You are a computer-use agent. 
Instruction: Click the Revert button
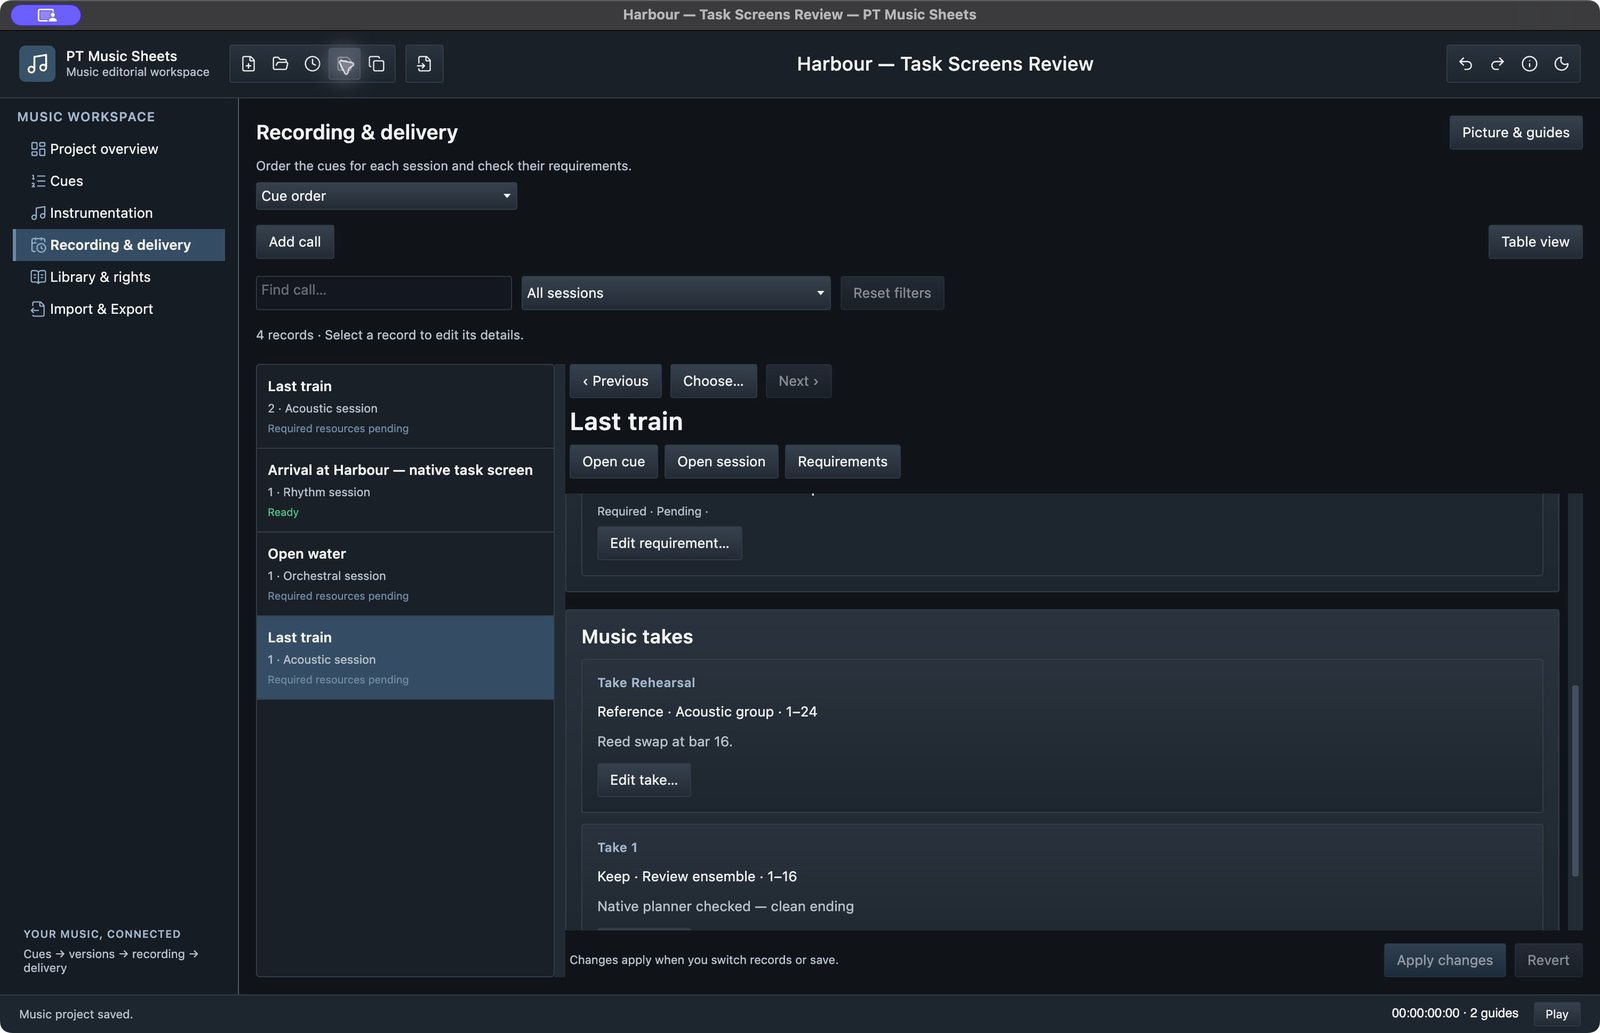(x=1548, y=960)
